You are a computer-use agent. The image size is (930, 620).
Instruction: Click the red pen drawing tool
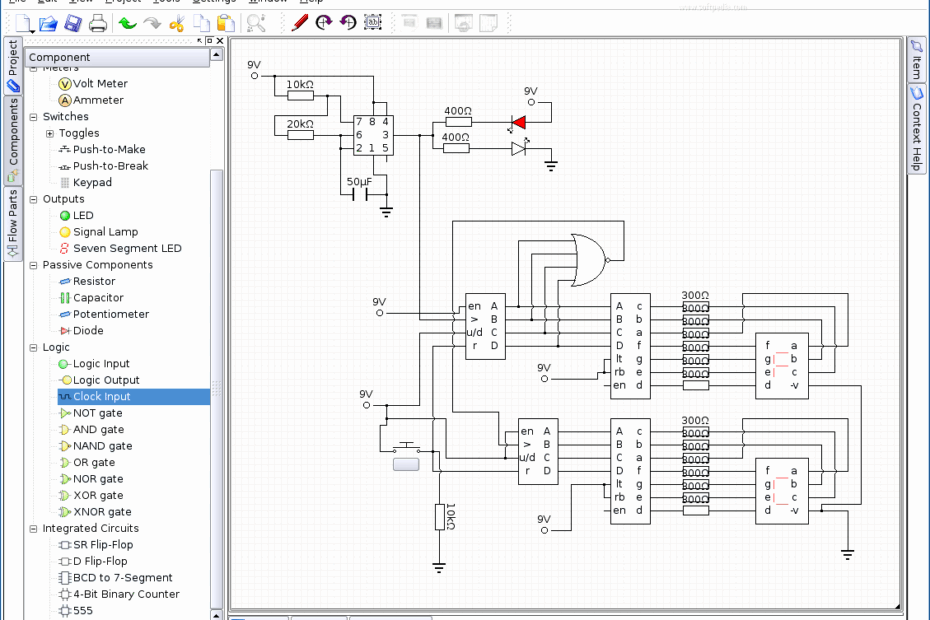[299, 21]
